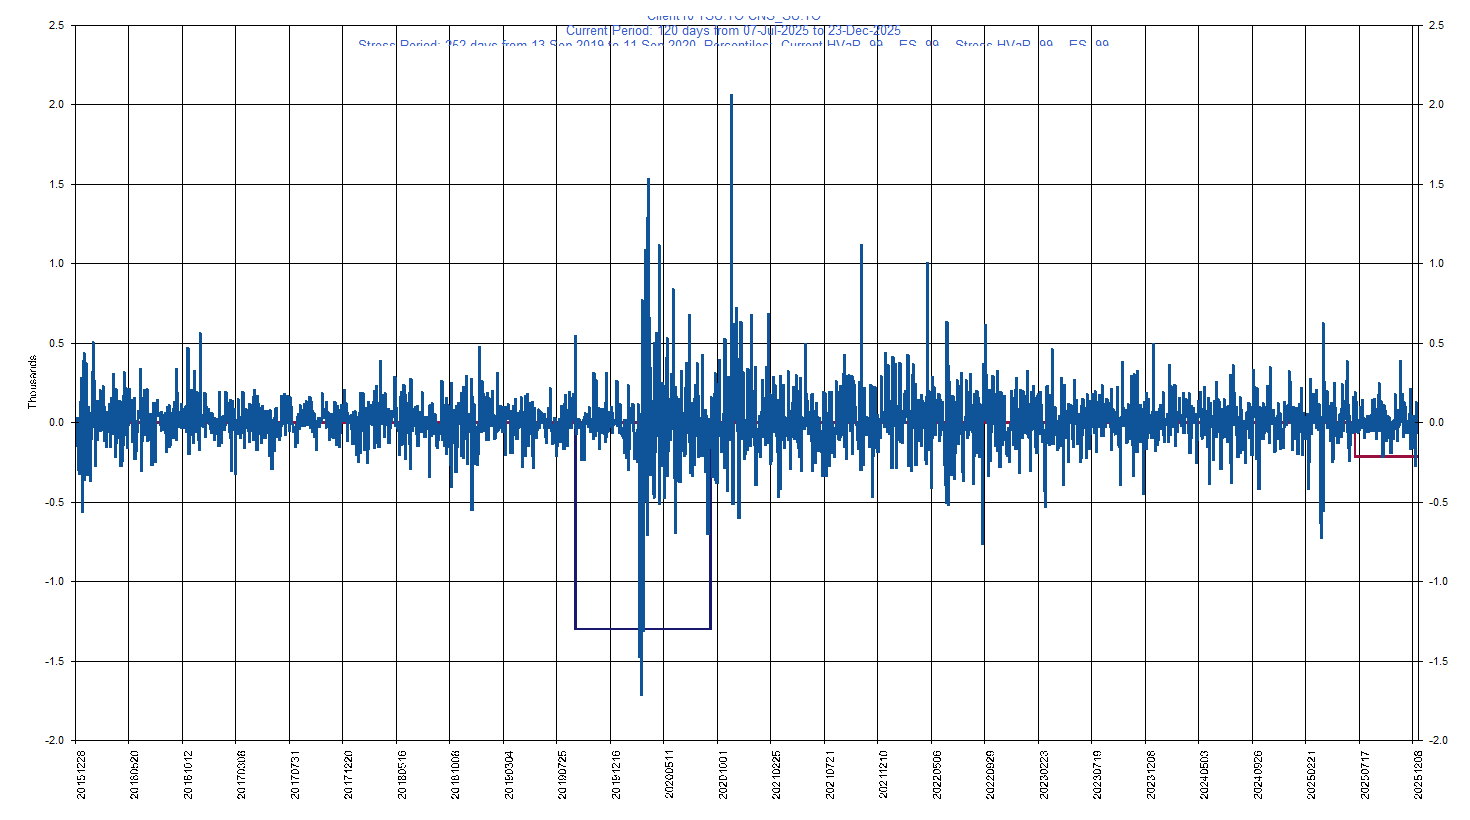Select the 20240503 date axis label
Image resolution: width=1470 pixels, height=820 pixels.
pyautogui.click(x=1204, y=776)
